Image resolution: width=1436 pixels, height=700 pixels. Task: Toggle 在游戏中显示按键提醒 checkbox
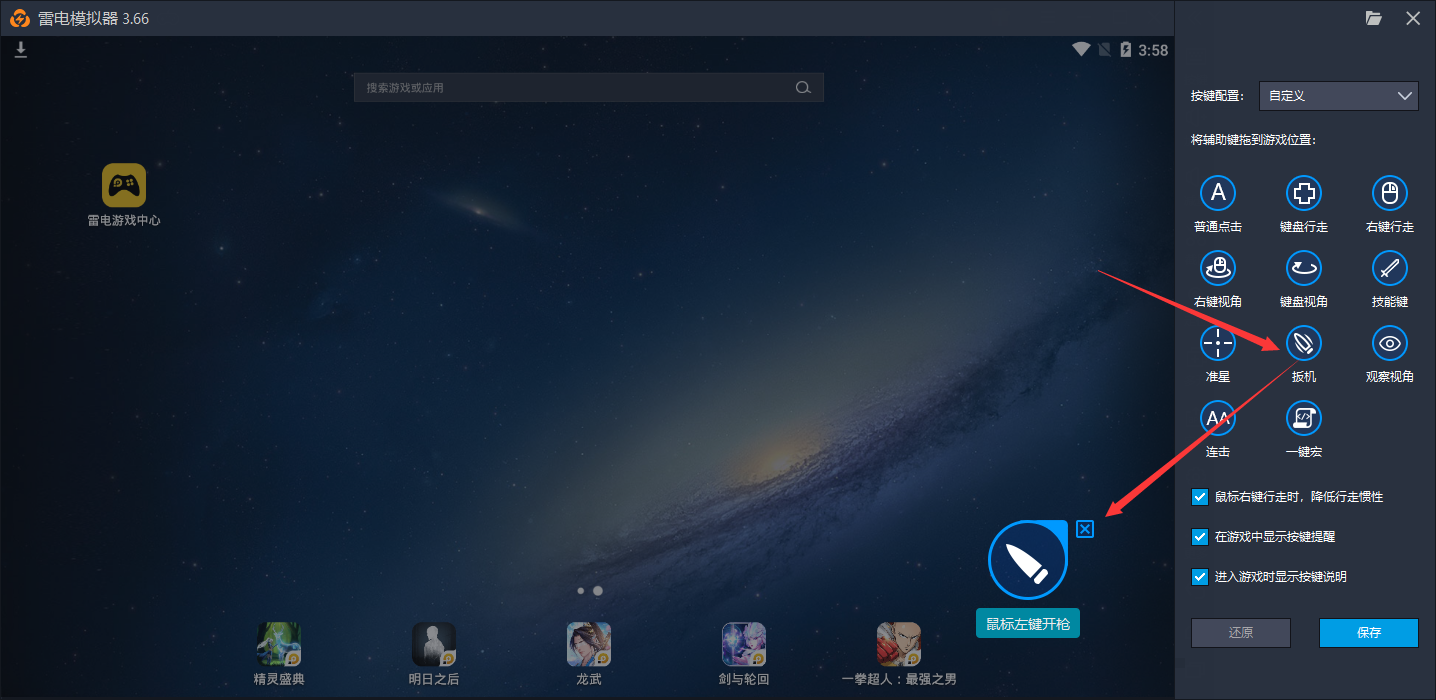[1200, 537]
